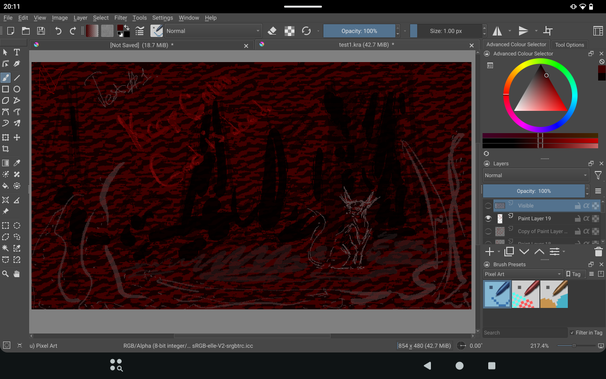
Task: Add a new layer with plus button
Action: click(x=489, y=252)
